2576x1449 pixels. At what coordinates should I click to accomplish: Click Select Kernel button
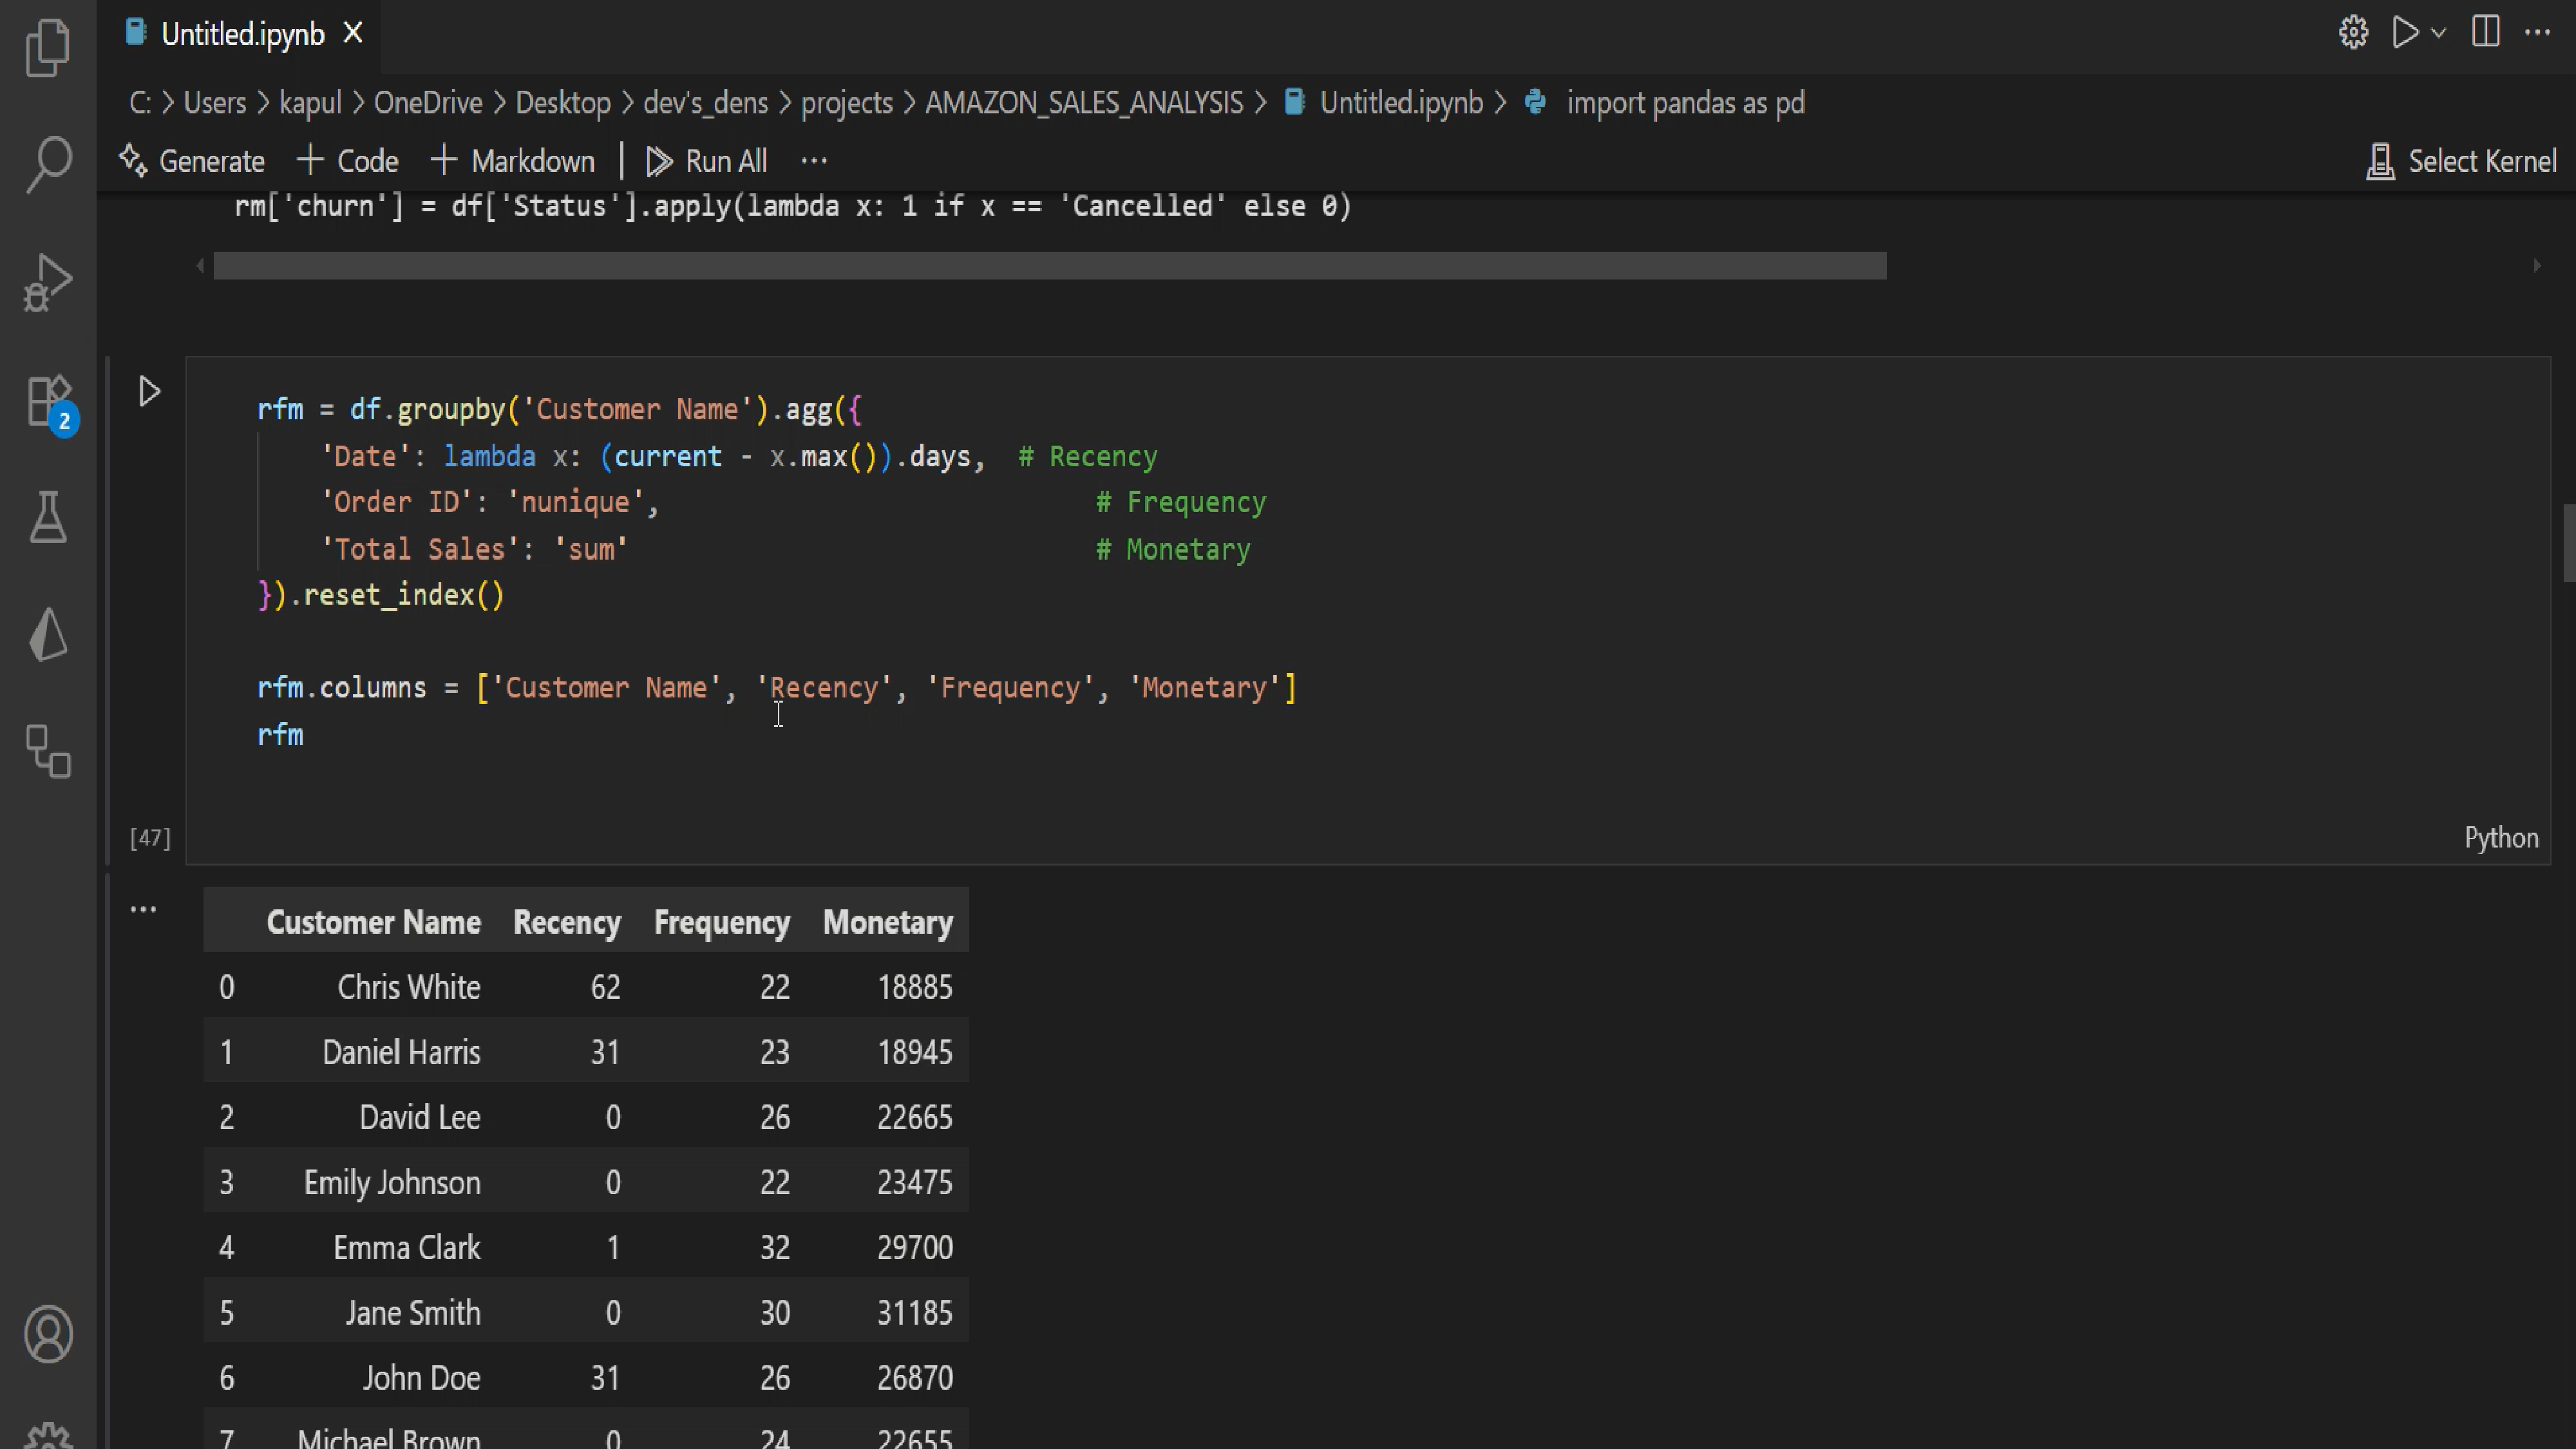point(2461,161)
